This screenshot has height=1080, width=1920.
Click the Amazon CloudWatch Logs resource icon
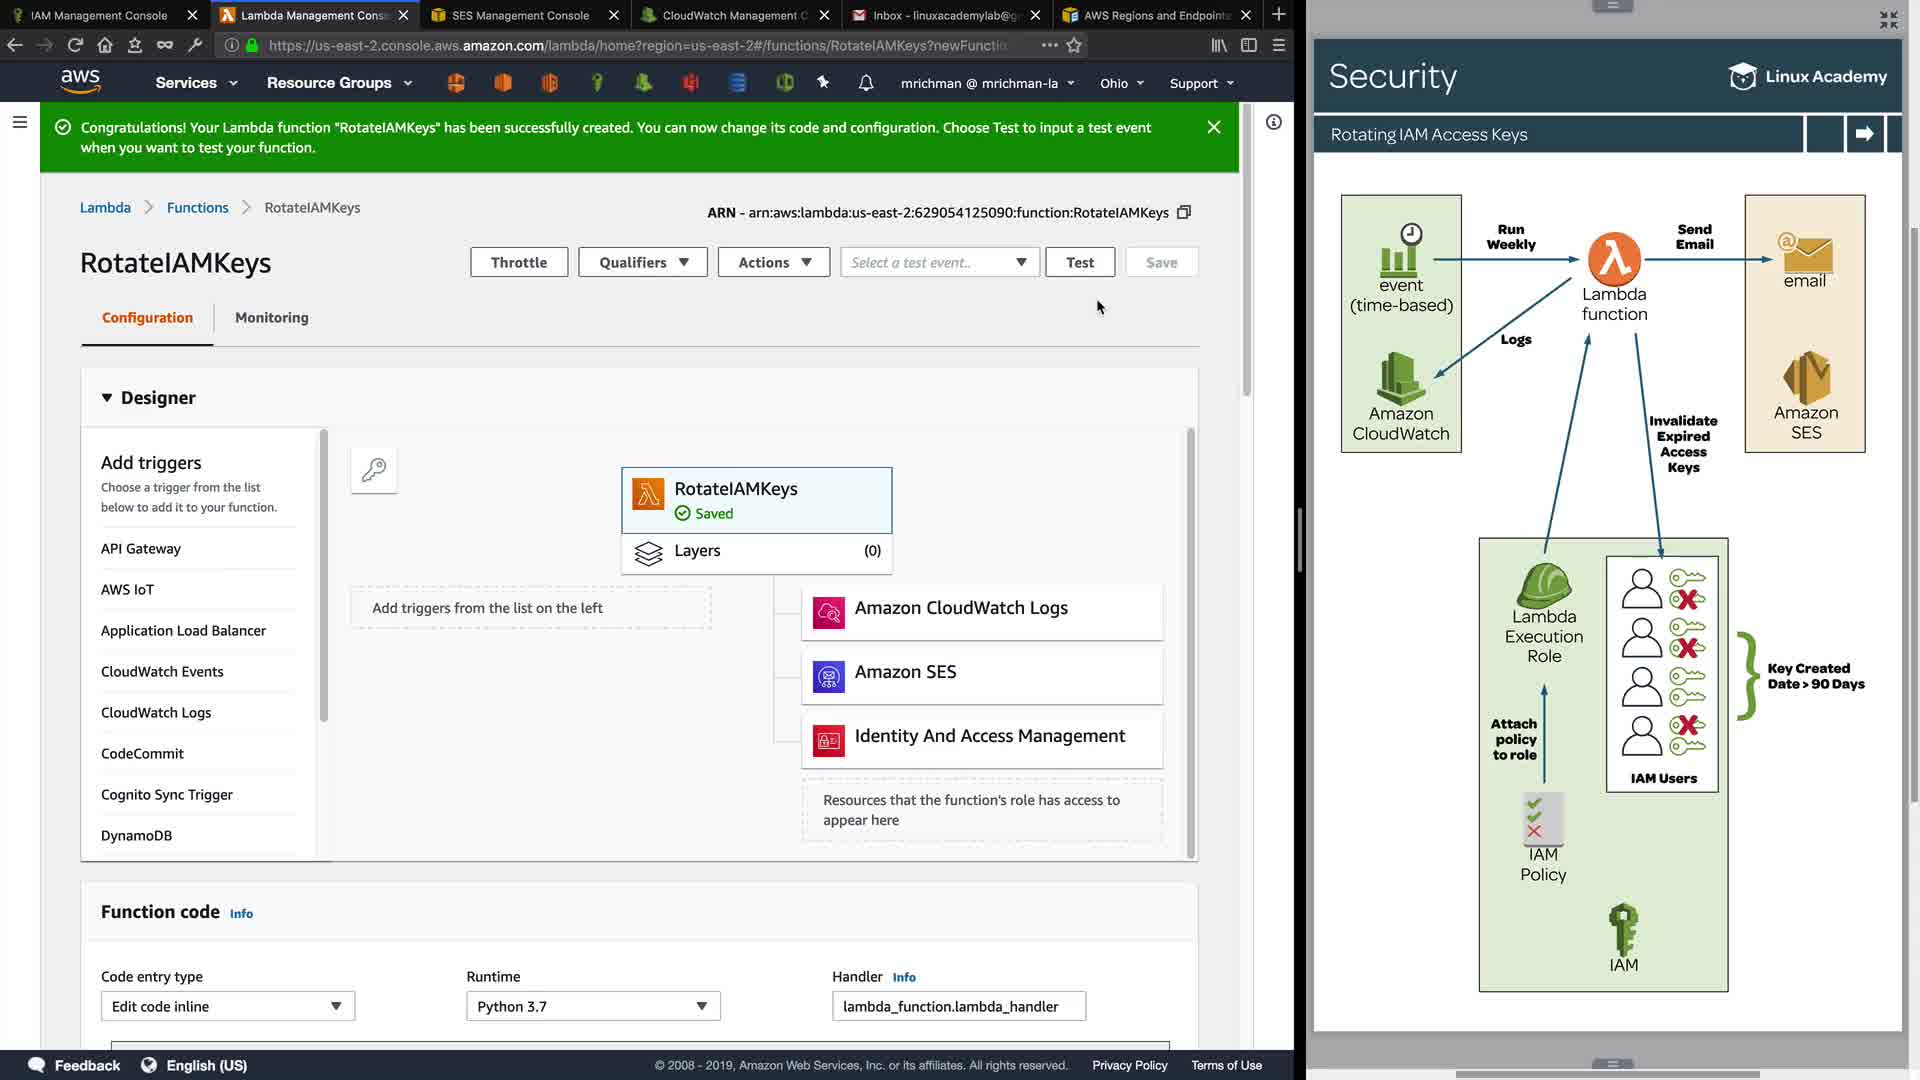(828, 612)
